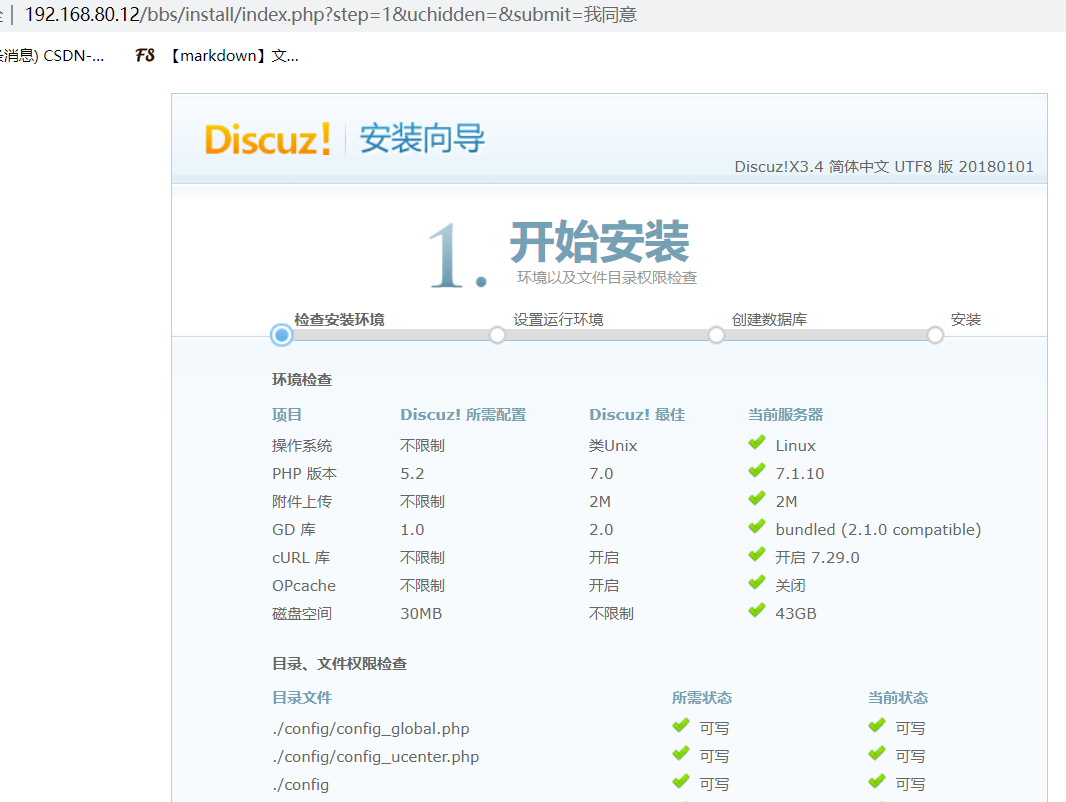
Task: Click the 检查安装环境 step circle
Action: [x=281, y=335]
